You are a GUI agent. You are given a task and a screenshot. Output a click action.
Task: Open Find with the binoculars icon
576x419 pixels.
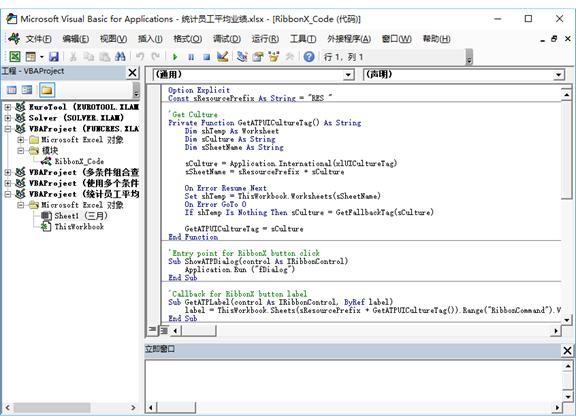(120, 57)
